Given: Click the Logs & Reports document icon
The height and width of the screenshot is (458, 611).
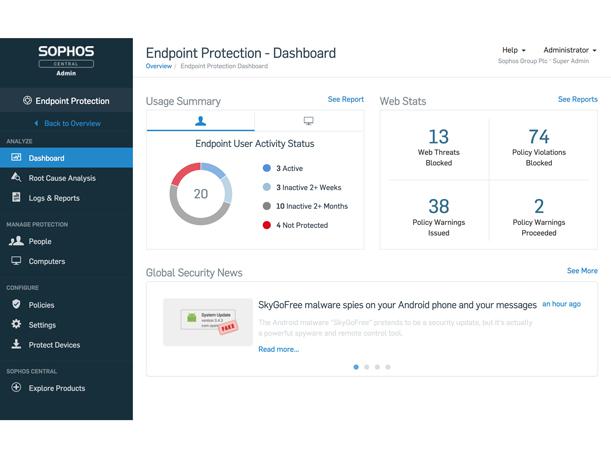Looking at the screenshot, I should (x=16, y=197).
